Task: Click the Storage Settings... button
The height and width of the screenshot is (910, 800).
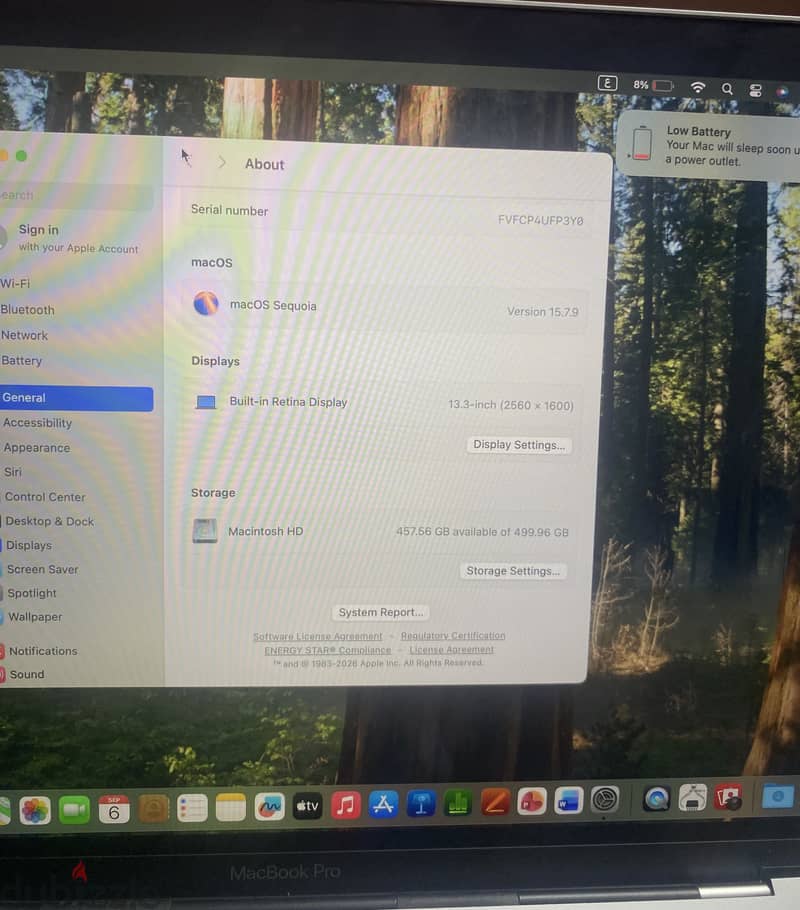Action: click(x=513, y=571)
